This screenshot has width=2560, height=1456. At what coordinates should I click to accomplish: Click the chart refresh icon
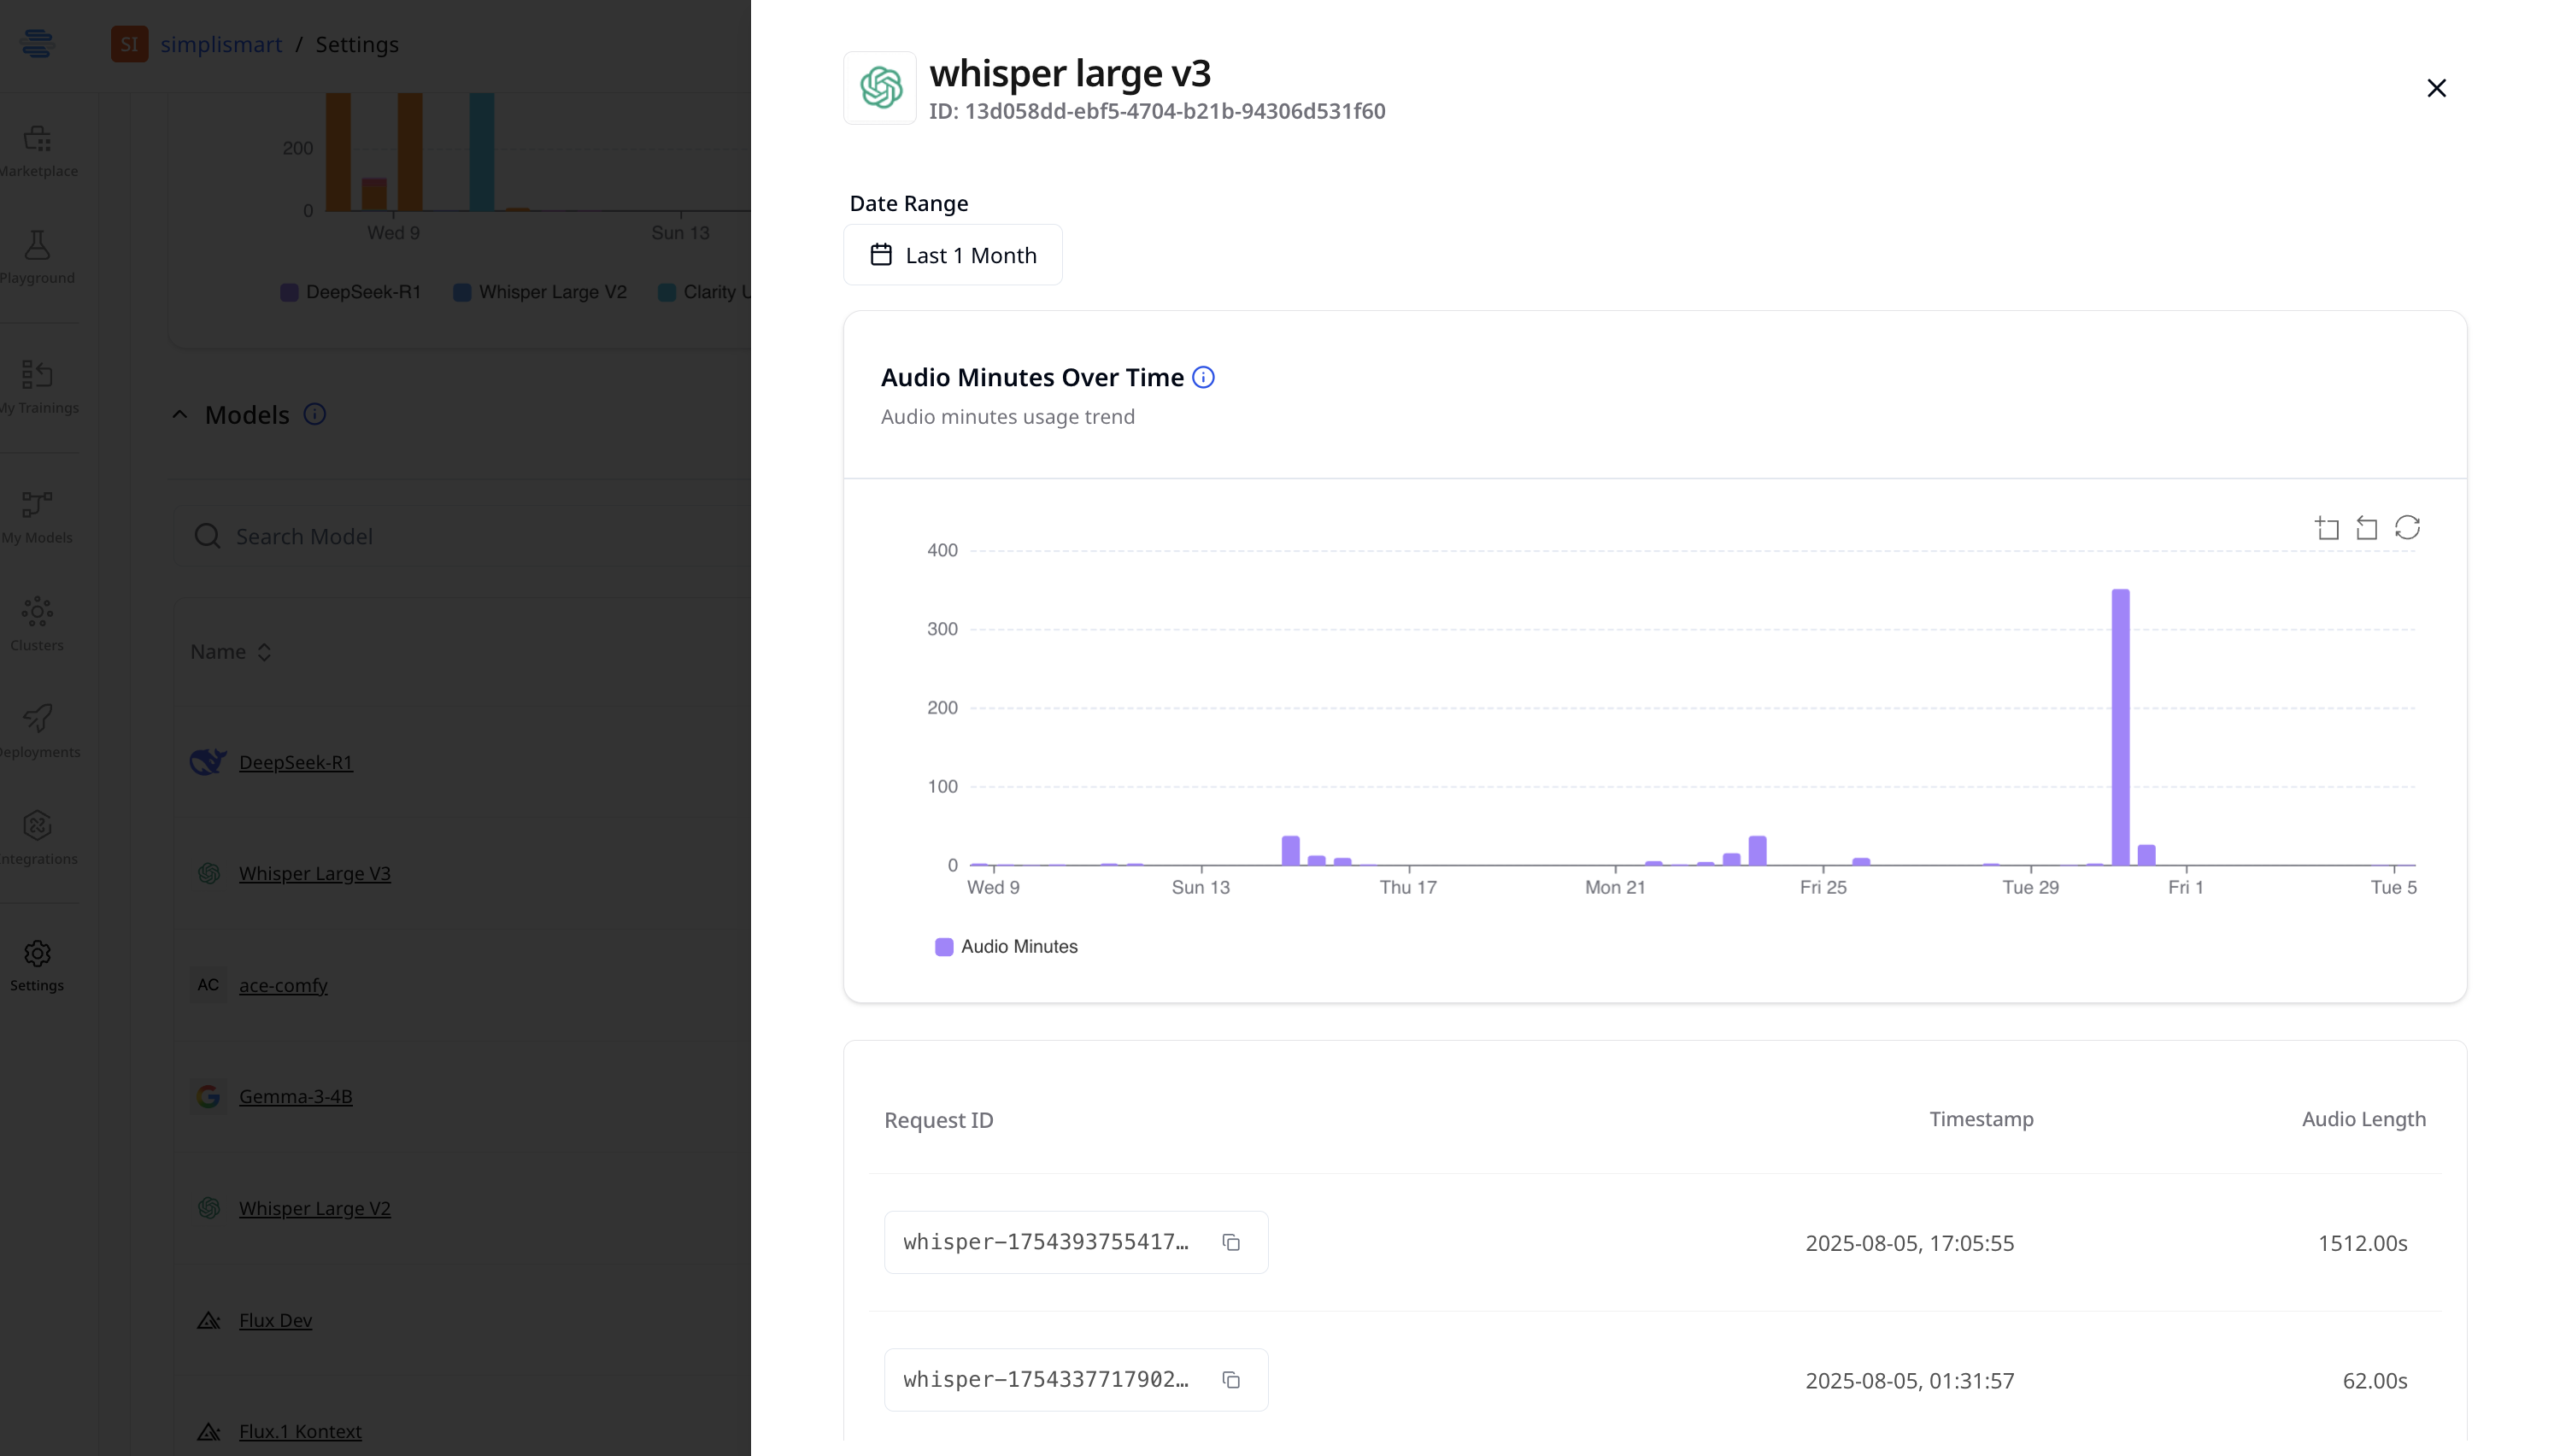2407,528
